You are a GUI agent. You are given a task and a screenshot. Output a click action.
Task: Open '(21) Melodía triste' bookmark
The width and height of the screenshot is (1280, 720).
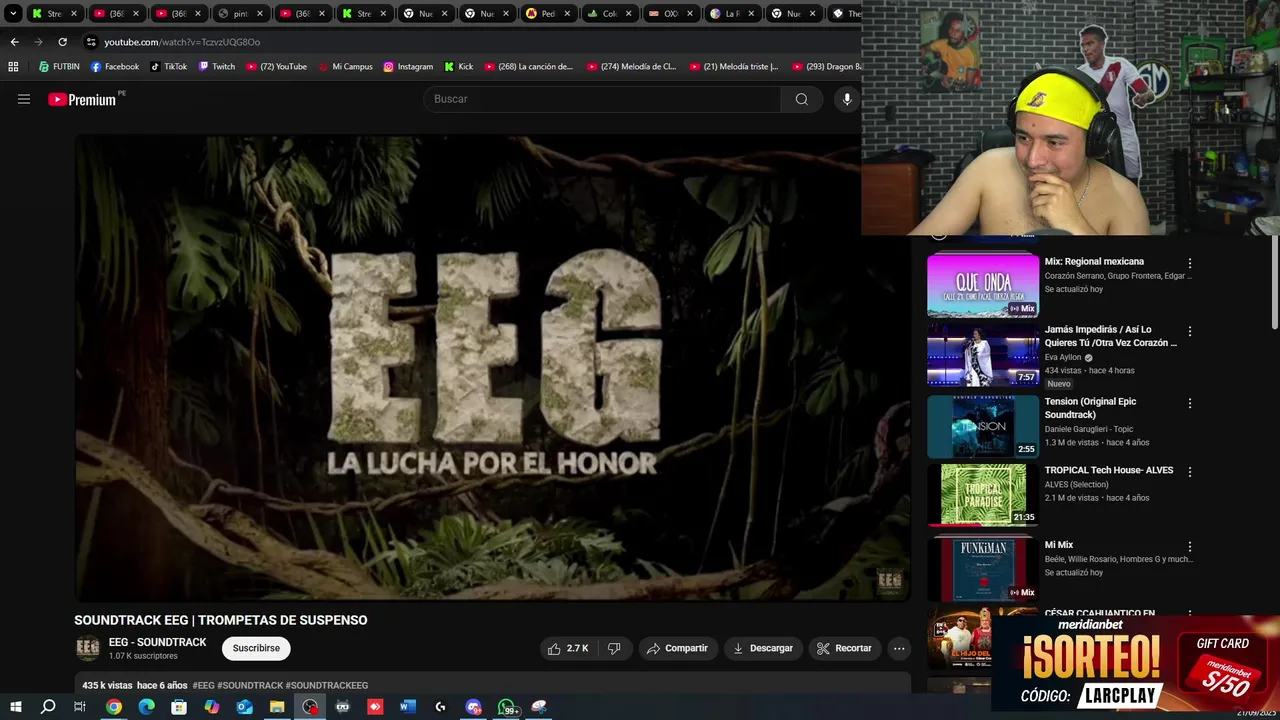coord(733,67)
